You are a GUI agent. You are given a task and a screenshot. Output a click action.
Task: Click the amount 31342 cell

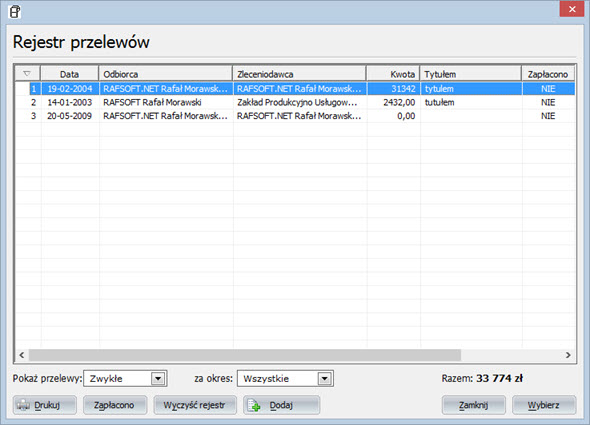pyautogui.click(x=394, y=89)
